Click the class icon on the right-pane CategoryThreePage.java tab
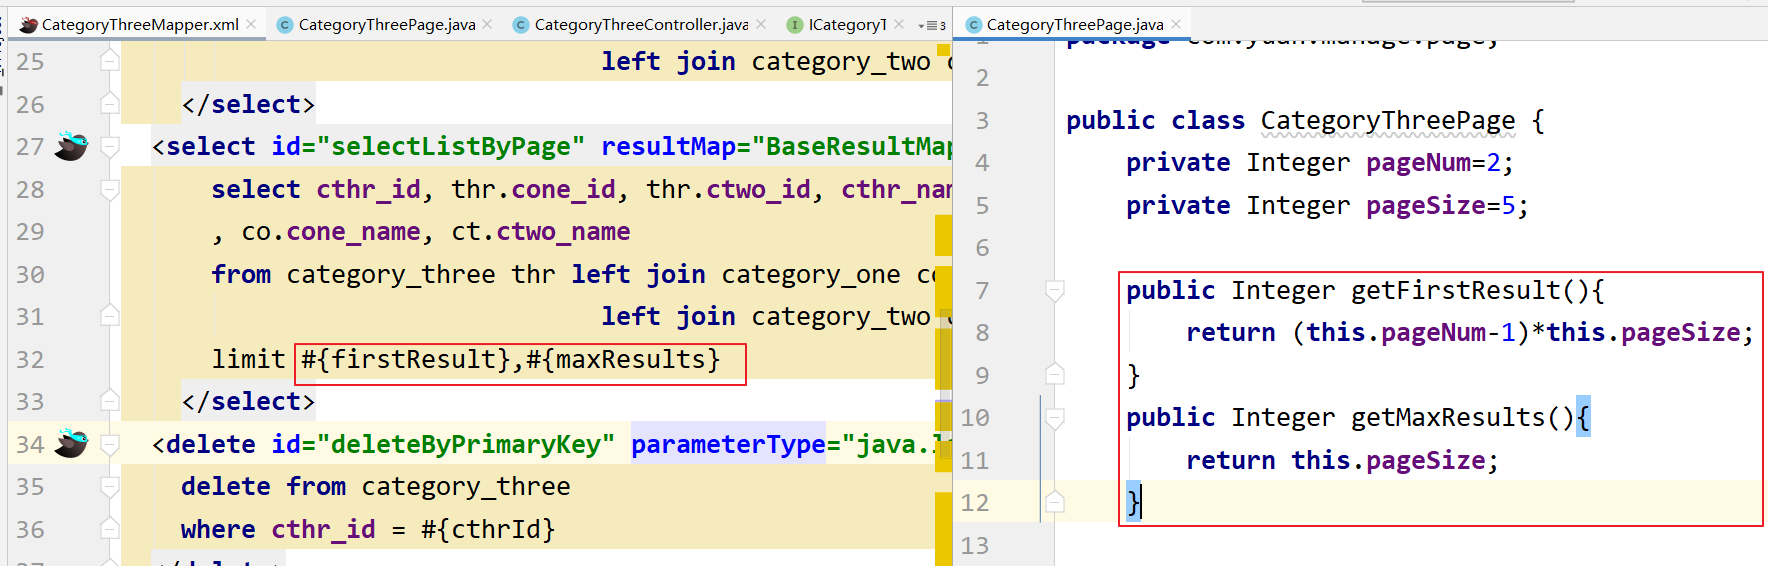The width and height of the screenshot is (1768, 566). 973,24
